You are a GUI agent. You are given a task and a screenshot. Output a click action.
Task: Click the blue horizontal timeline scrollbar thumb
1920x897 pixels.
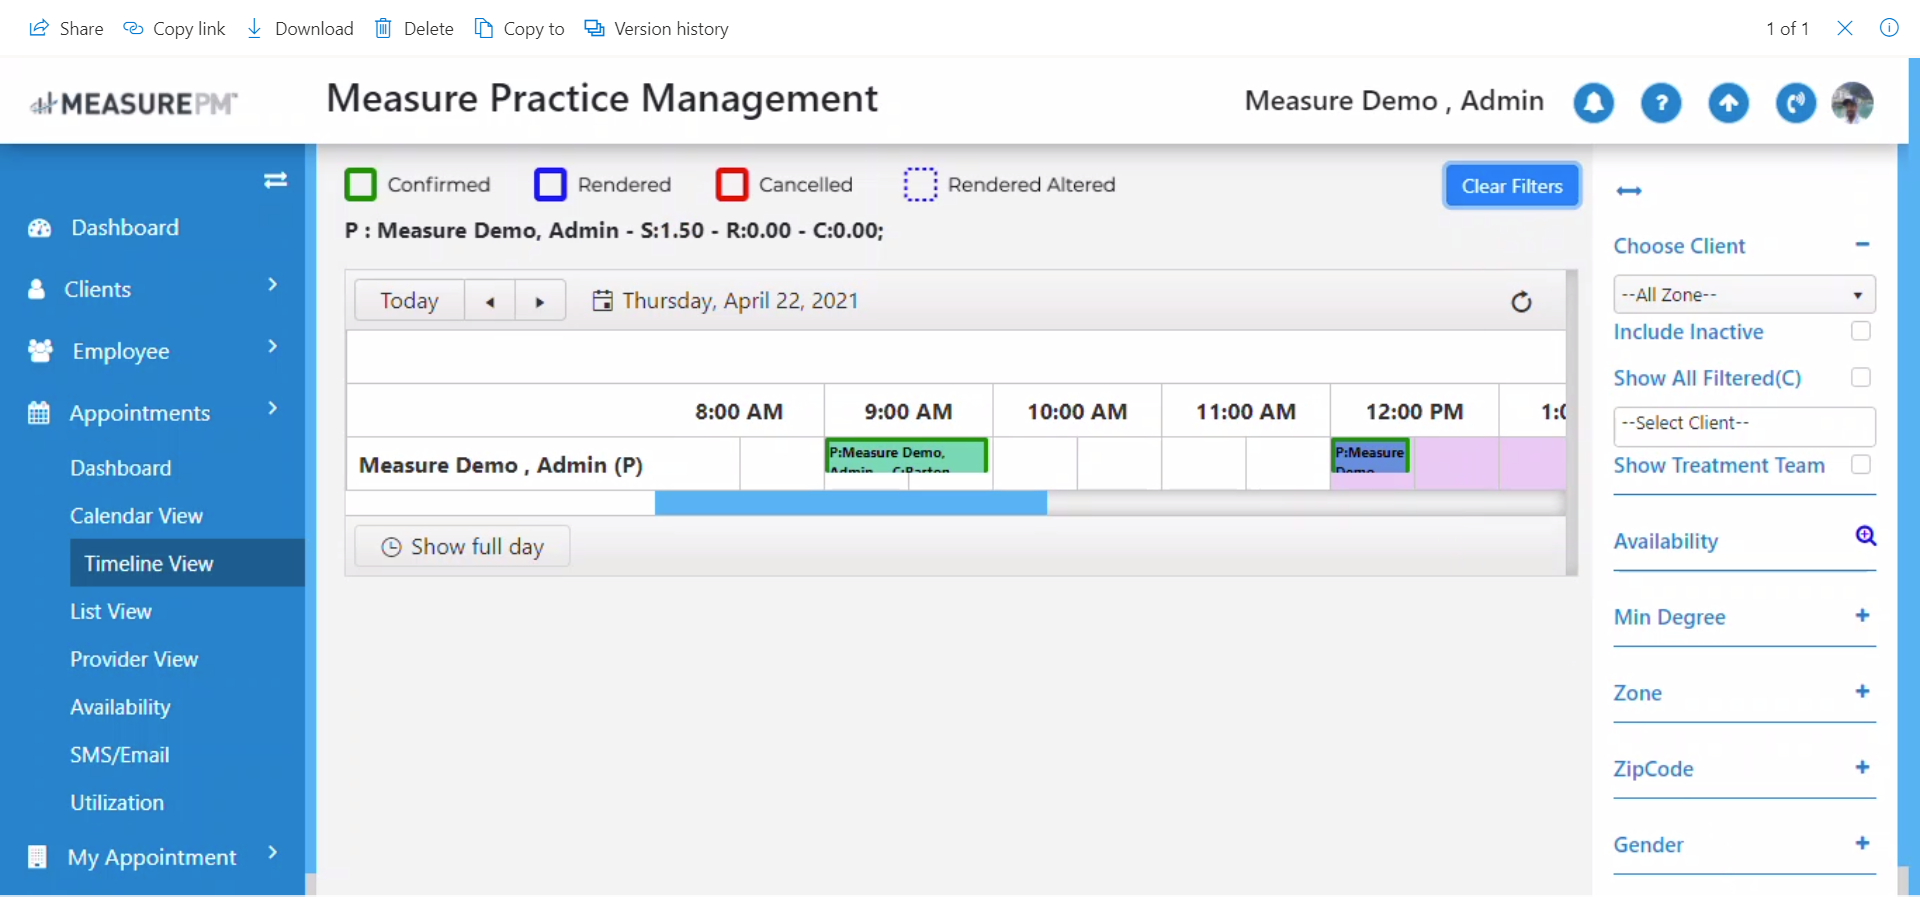(851, 503)
